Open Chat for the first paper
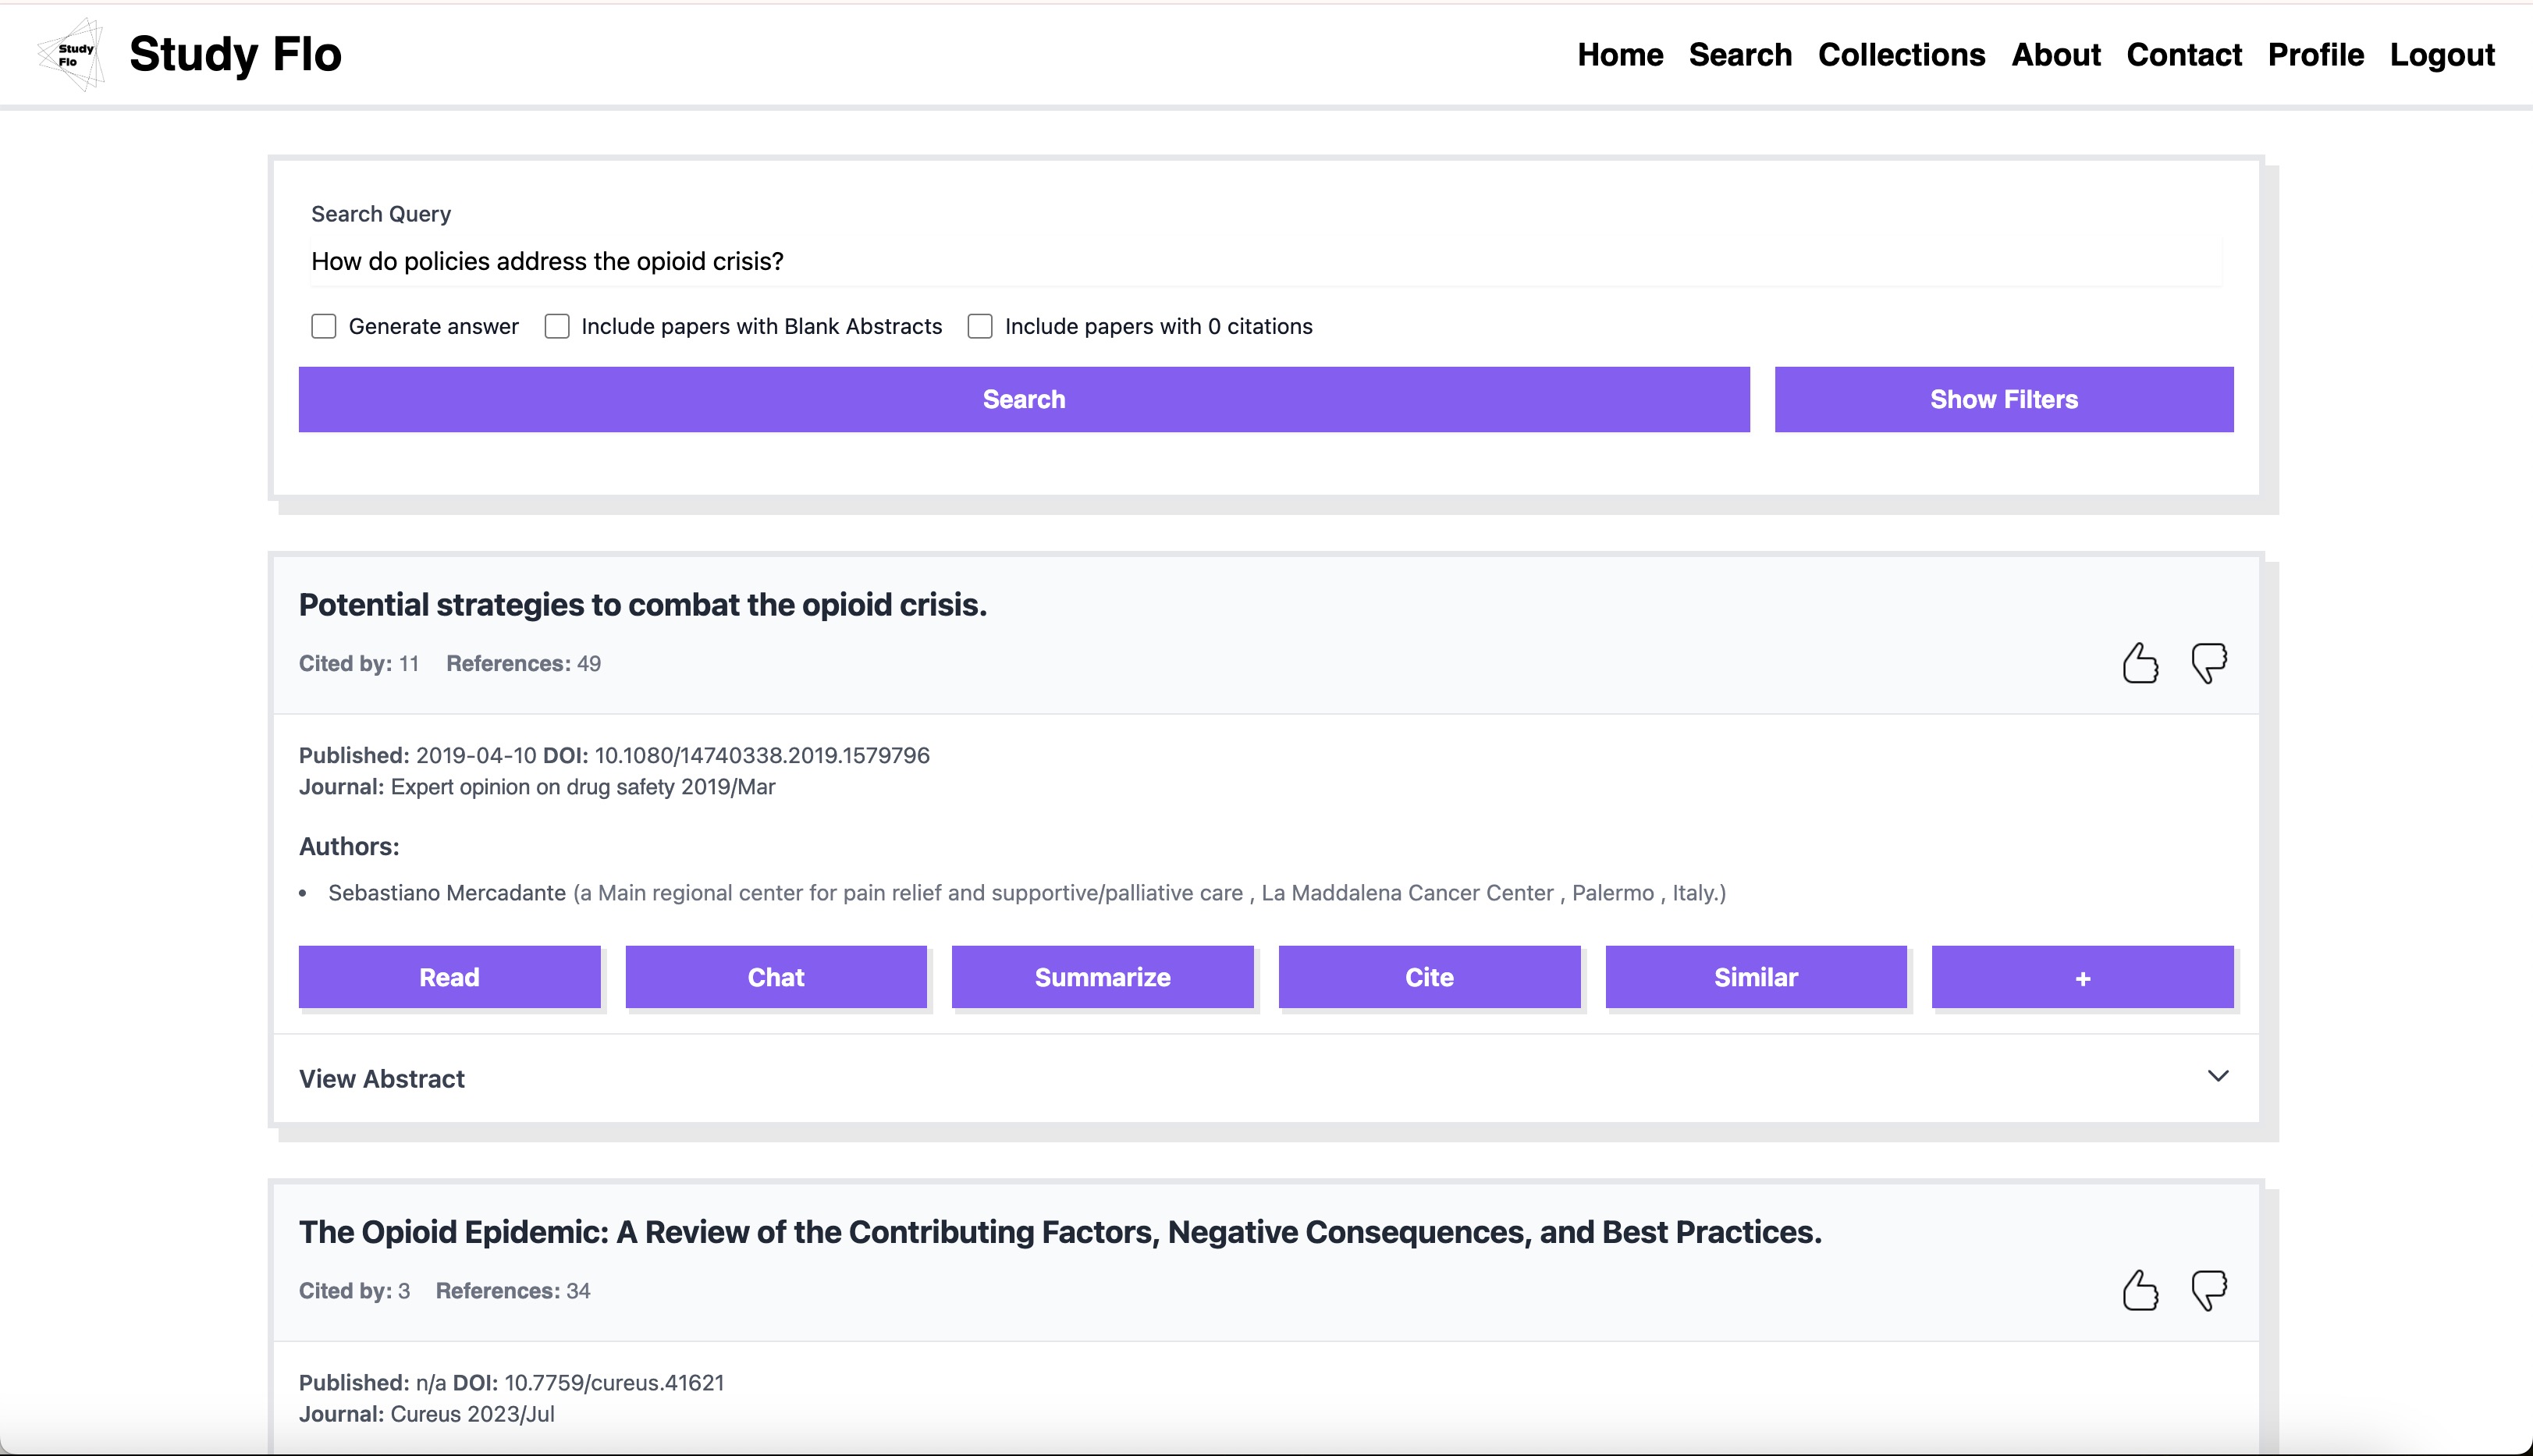Screen dimensions: 2533x1456 [x=776, y=977]
